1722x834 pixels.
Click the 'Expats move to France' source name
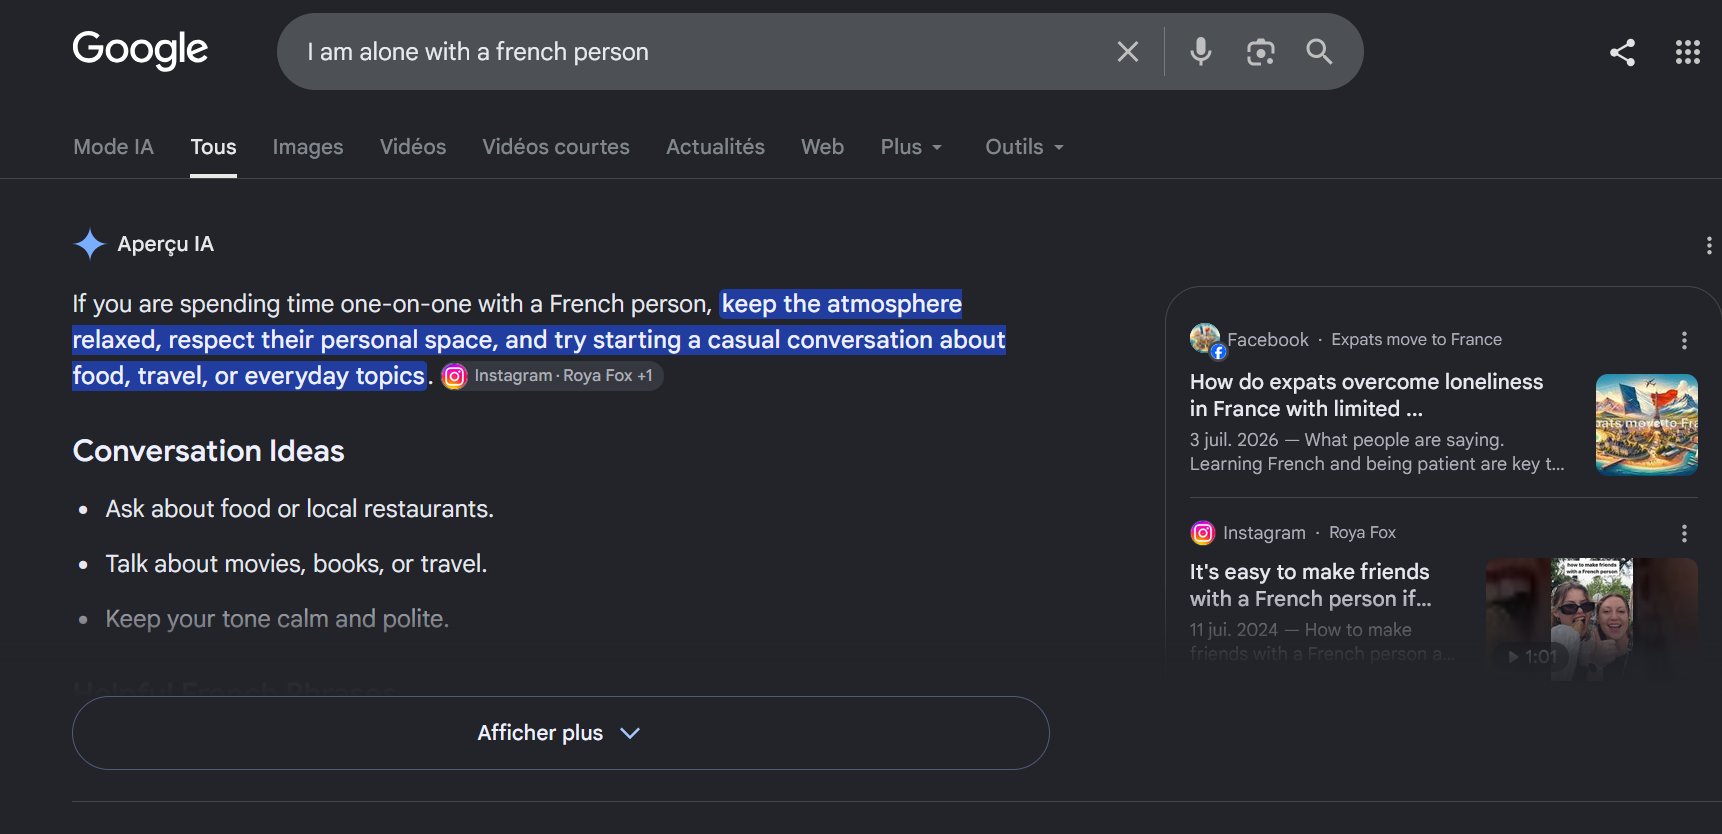click(x=1416, y=340)
